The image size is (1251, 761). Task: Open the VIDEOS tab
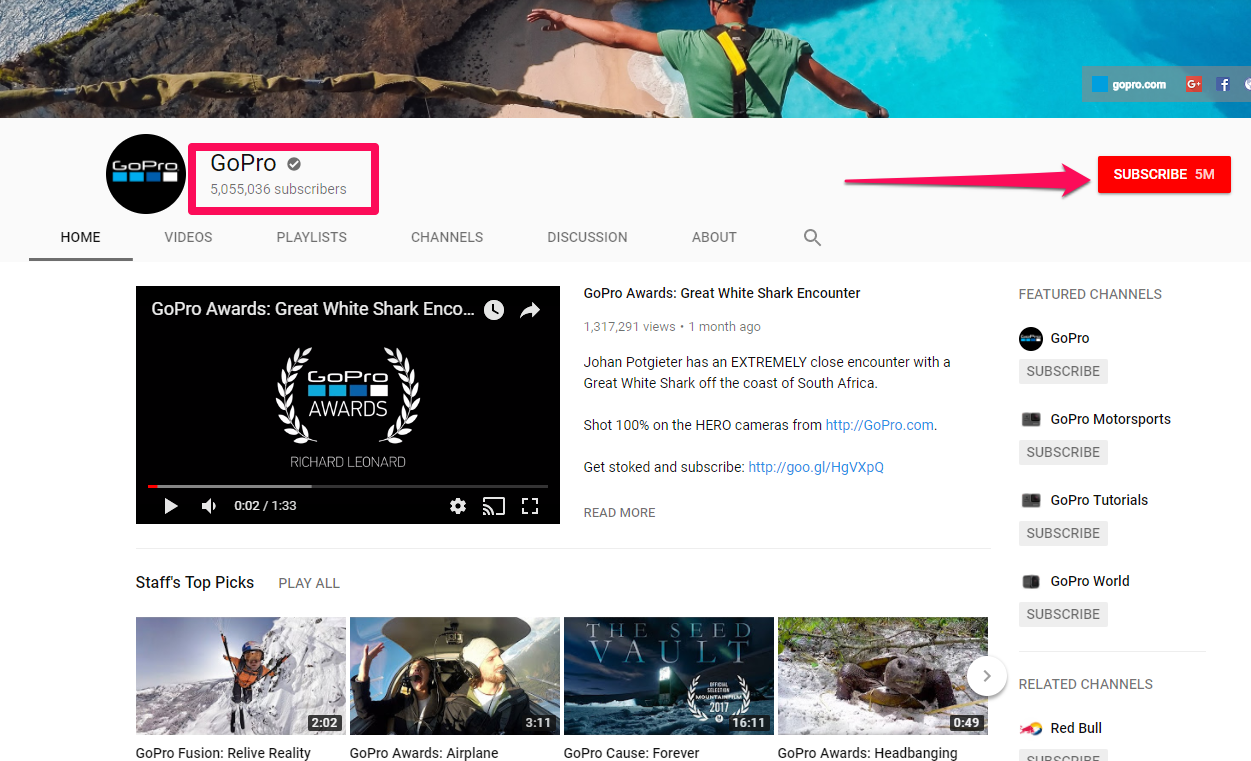tap(189, 237)
